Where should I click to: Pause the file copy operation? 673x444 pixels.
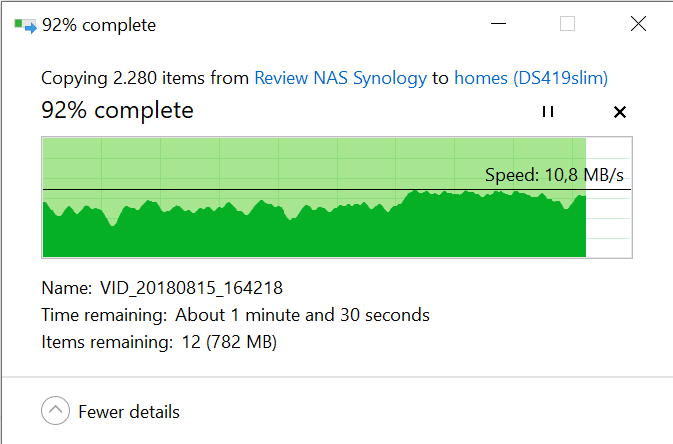click(548, 112)
